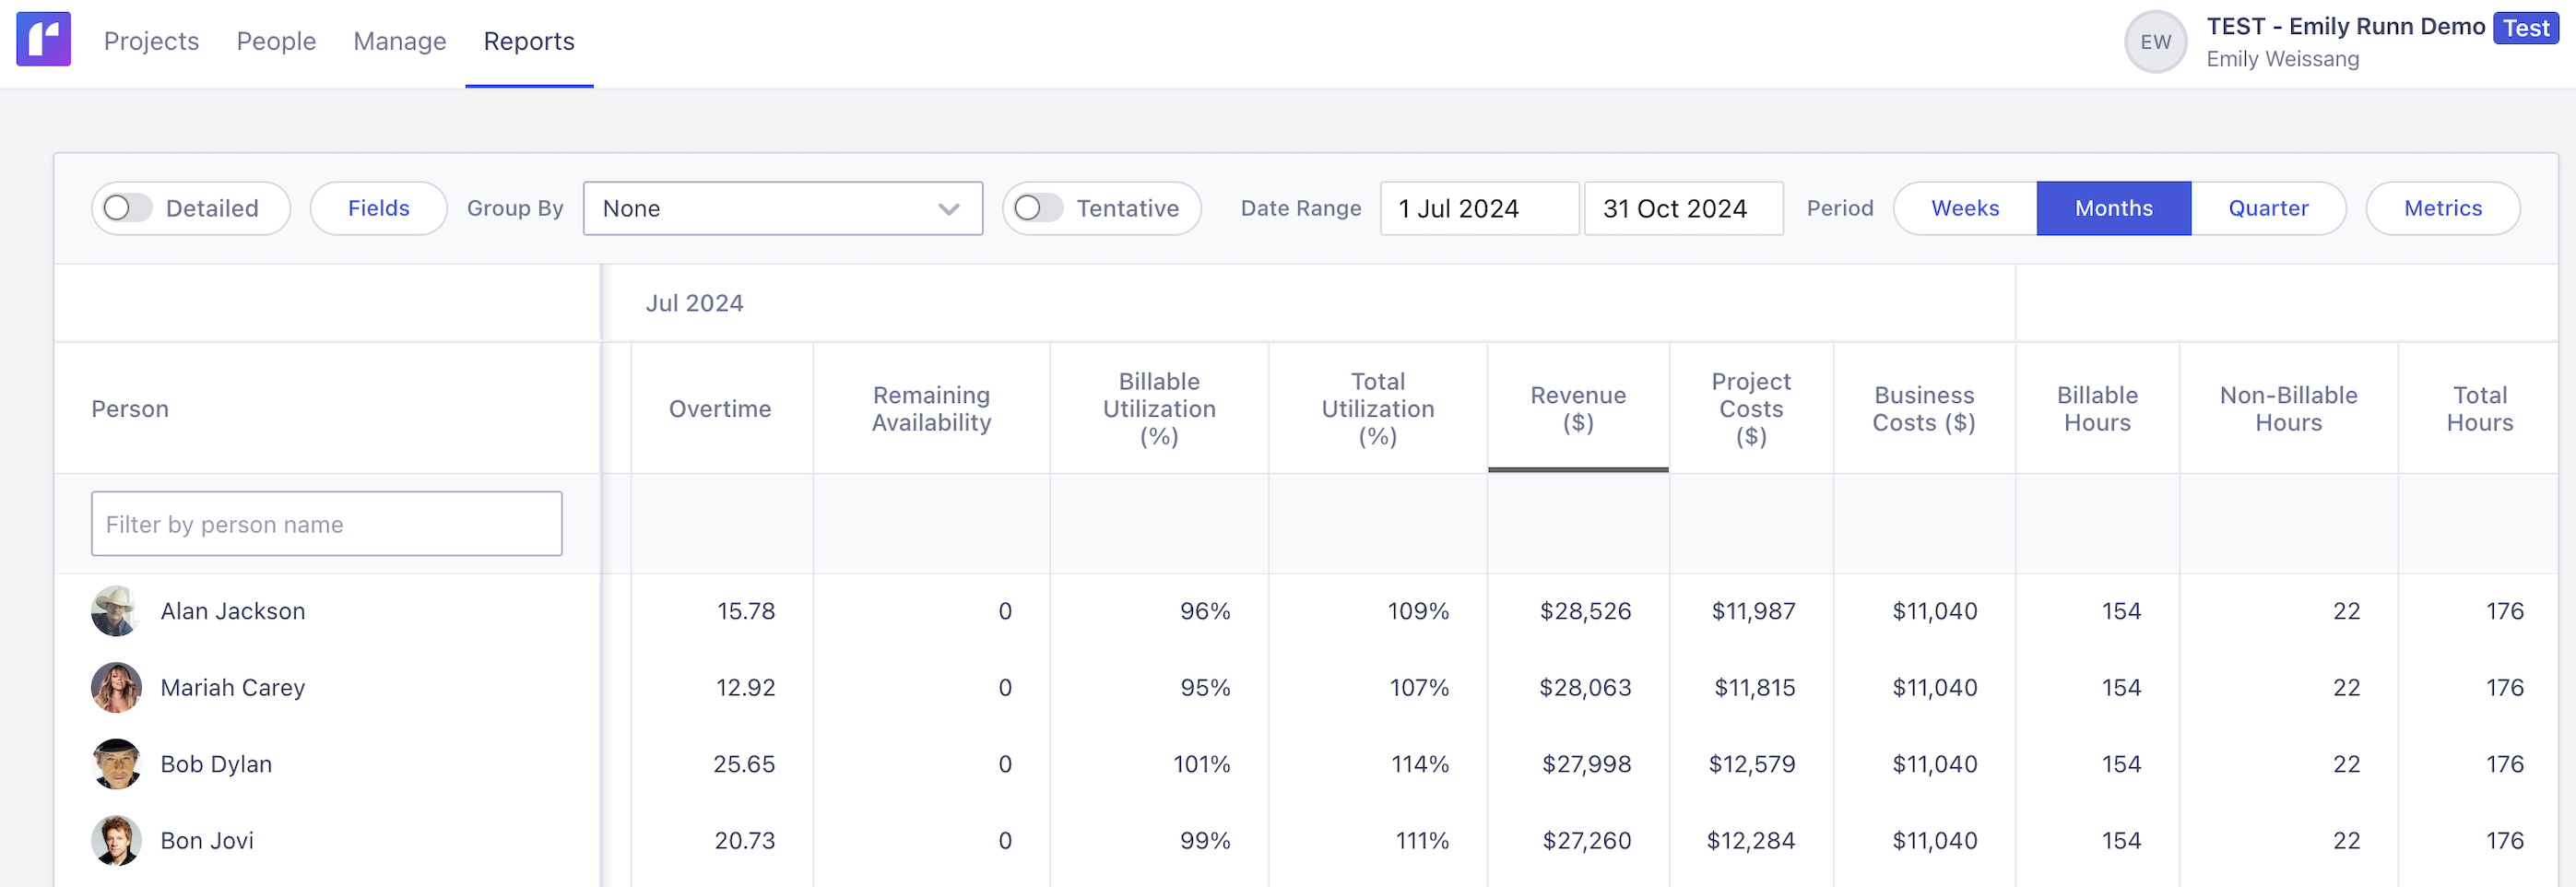Click the Runn logo icon
Viewport: 2576px width, 887px height.
coord(43,40)
